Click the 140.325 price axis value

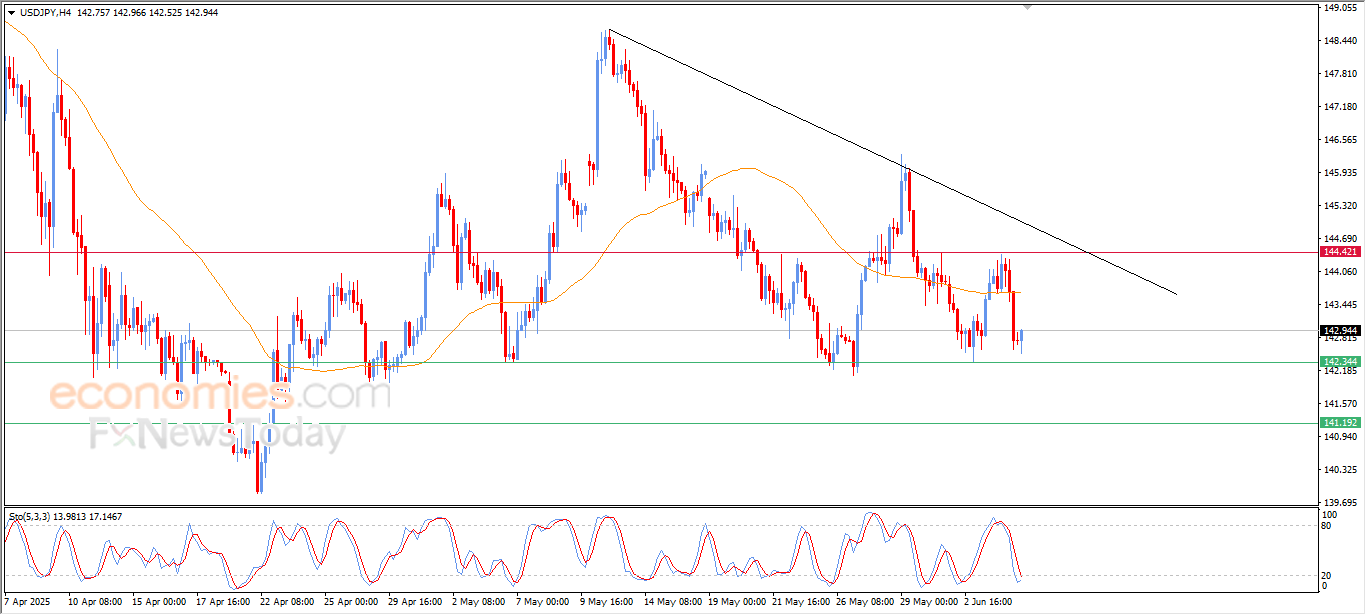click(1339, 470)
